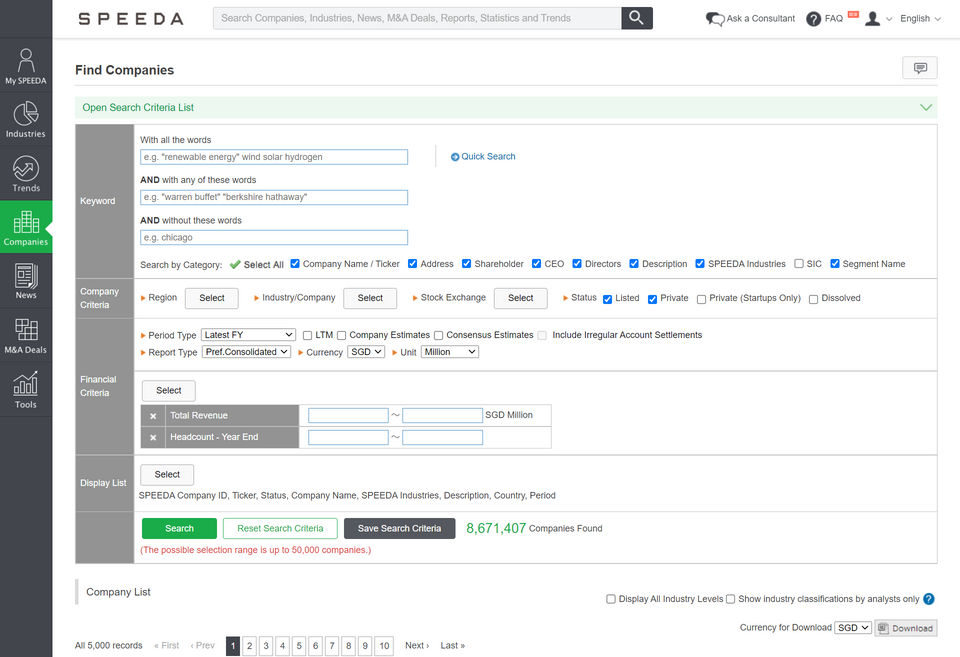Screen dimensions: 960x657
Task: Click the blue help icon for analyst classifications
Action: (x=929, y=599)
